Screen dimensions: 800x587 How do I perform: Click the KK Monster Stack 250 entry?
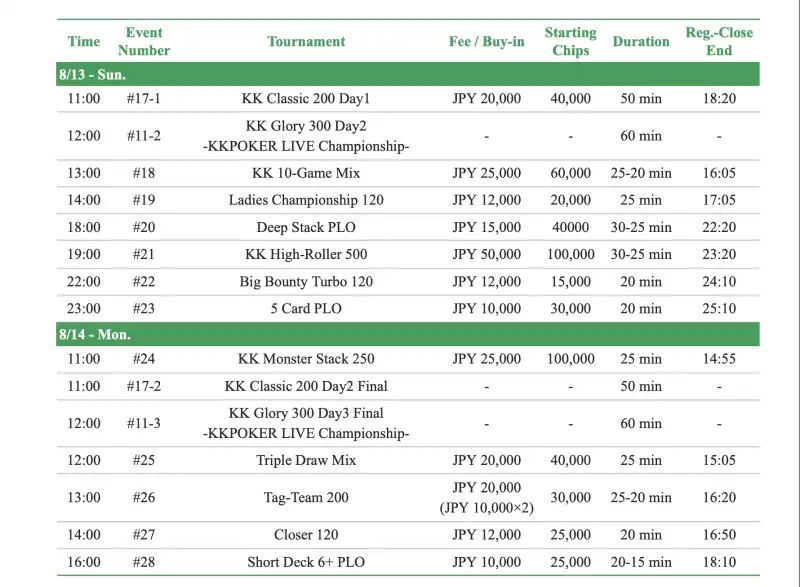tap(306, 358)
